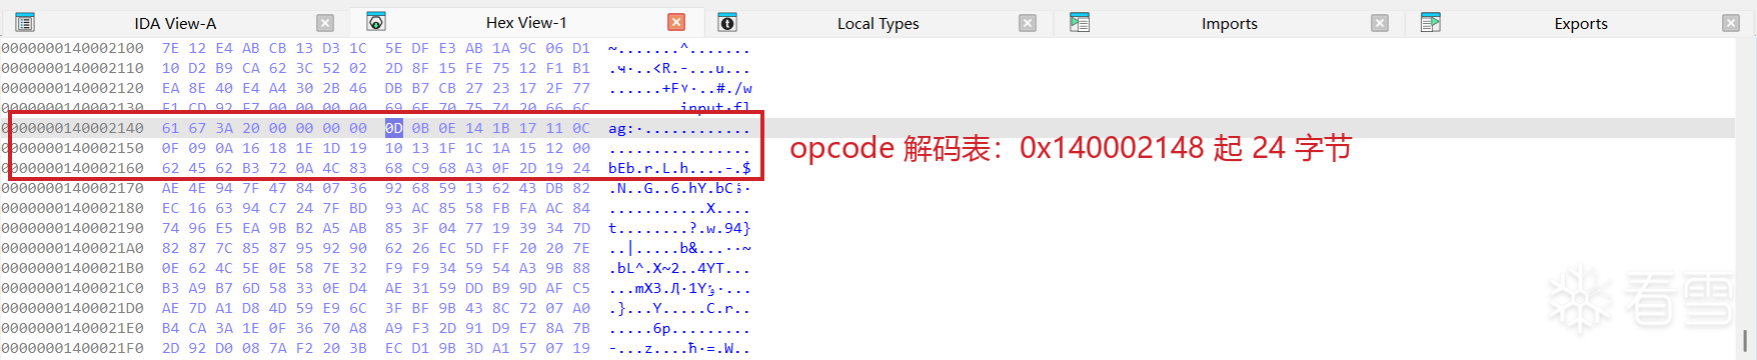Click the Local Types tab icon
The width and height of the screenshot is (1757, 360).
727,22
